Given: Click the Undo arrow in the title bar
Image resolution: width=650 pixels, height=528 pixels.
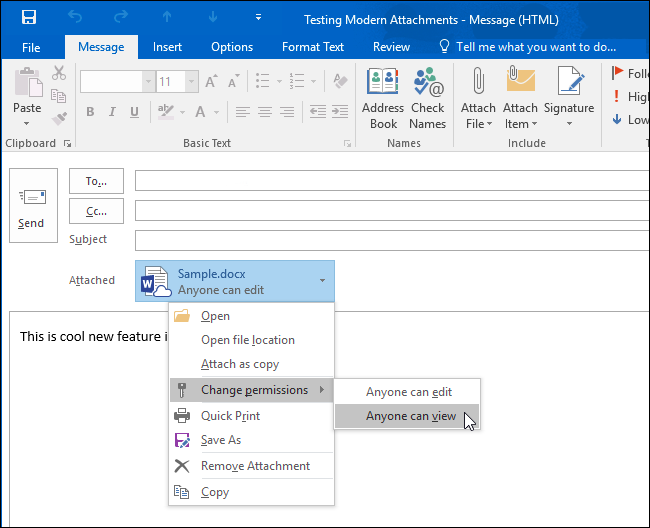Looking at the screenshot, I should click(x=75, y=17).
